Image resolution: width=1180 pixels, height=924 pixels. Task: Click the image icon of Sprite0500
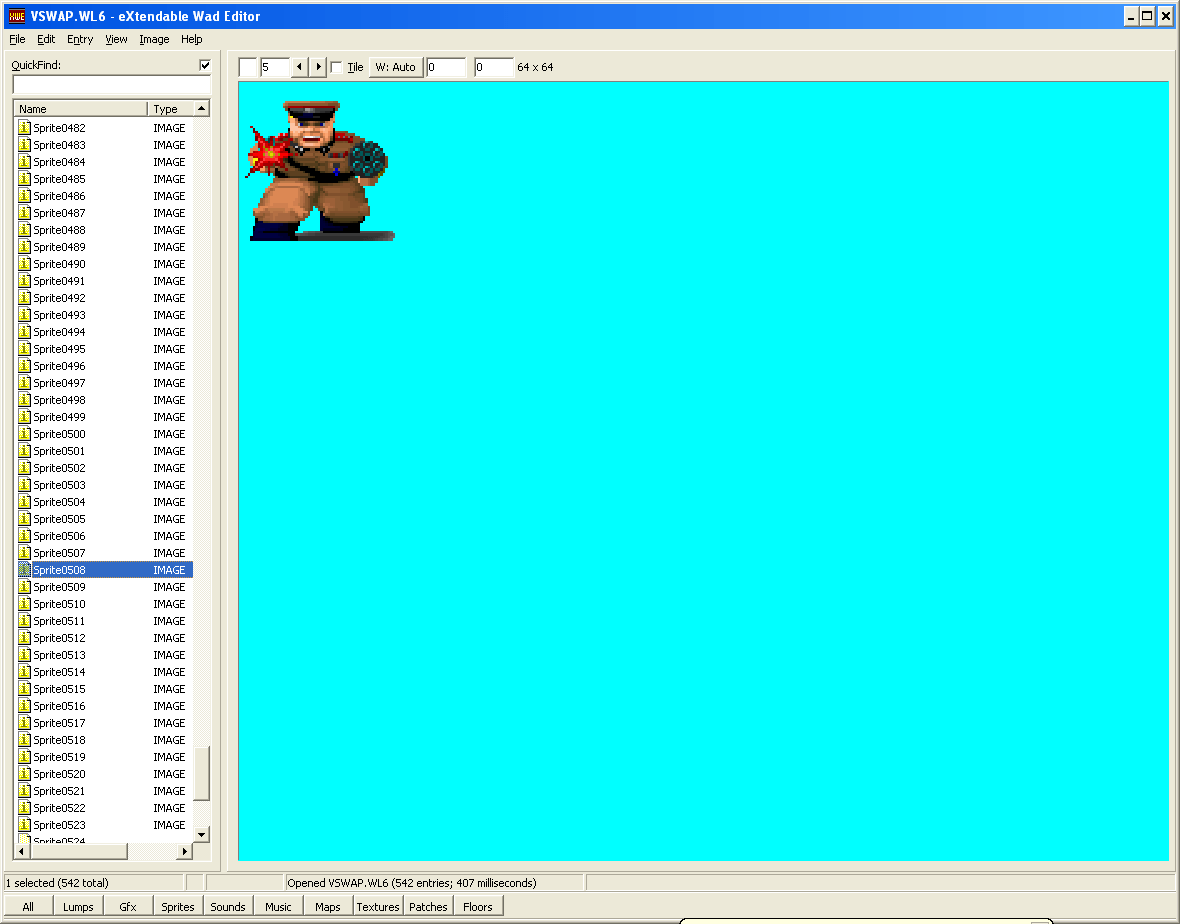tap(24, 434)
